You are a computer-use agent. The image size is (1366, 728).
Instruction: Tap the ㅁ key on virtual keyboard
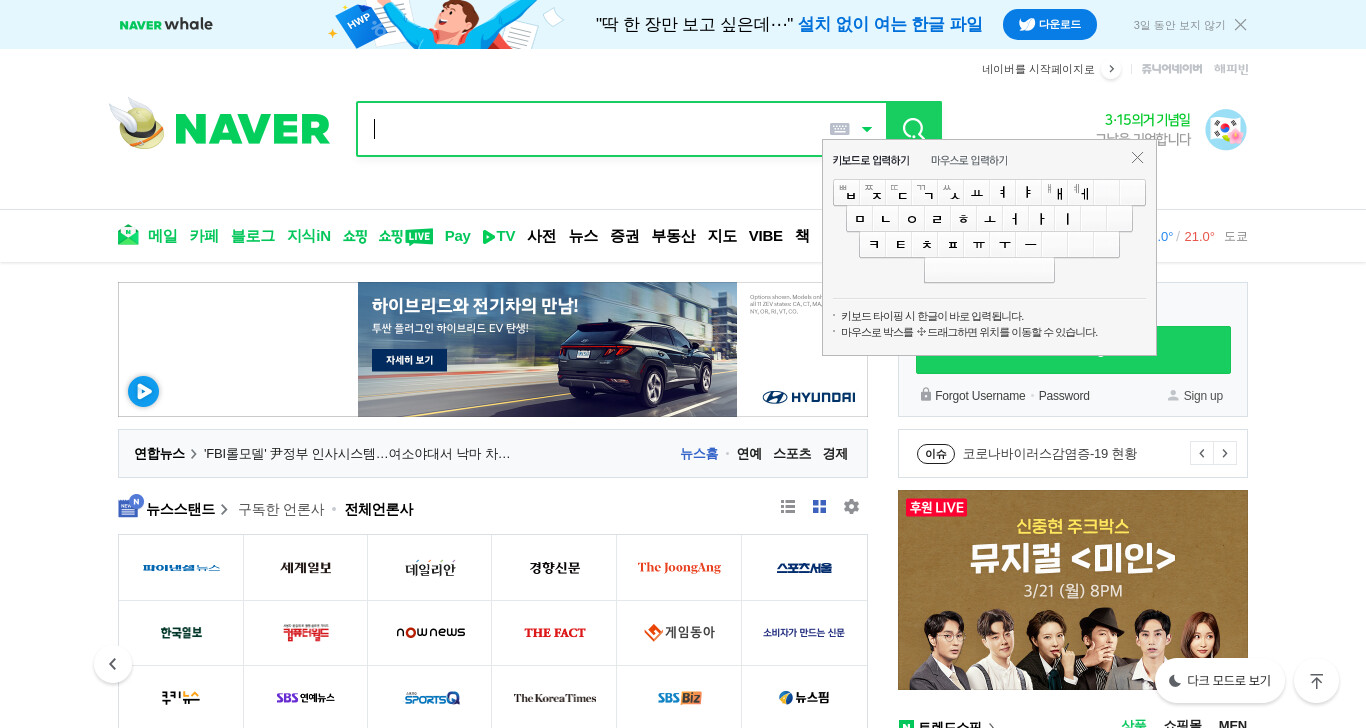tap(860, 219)
